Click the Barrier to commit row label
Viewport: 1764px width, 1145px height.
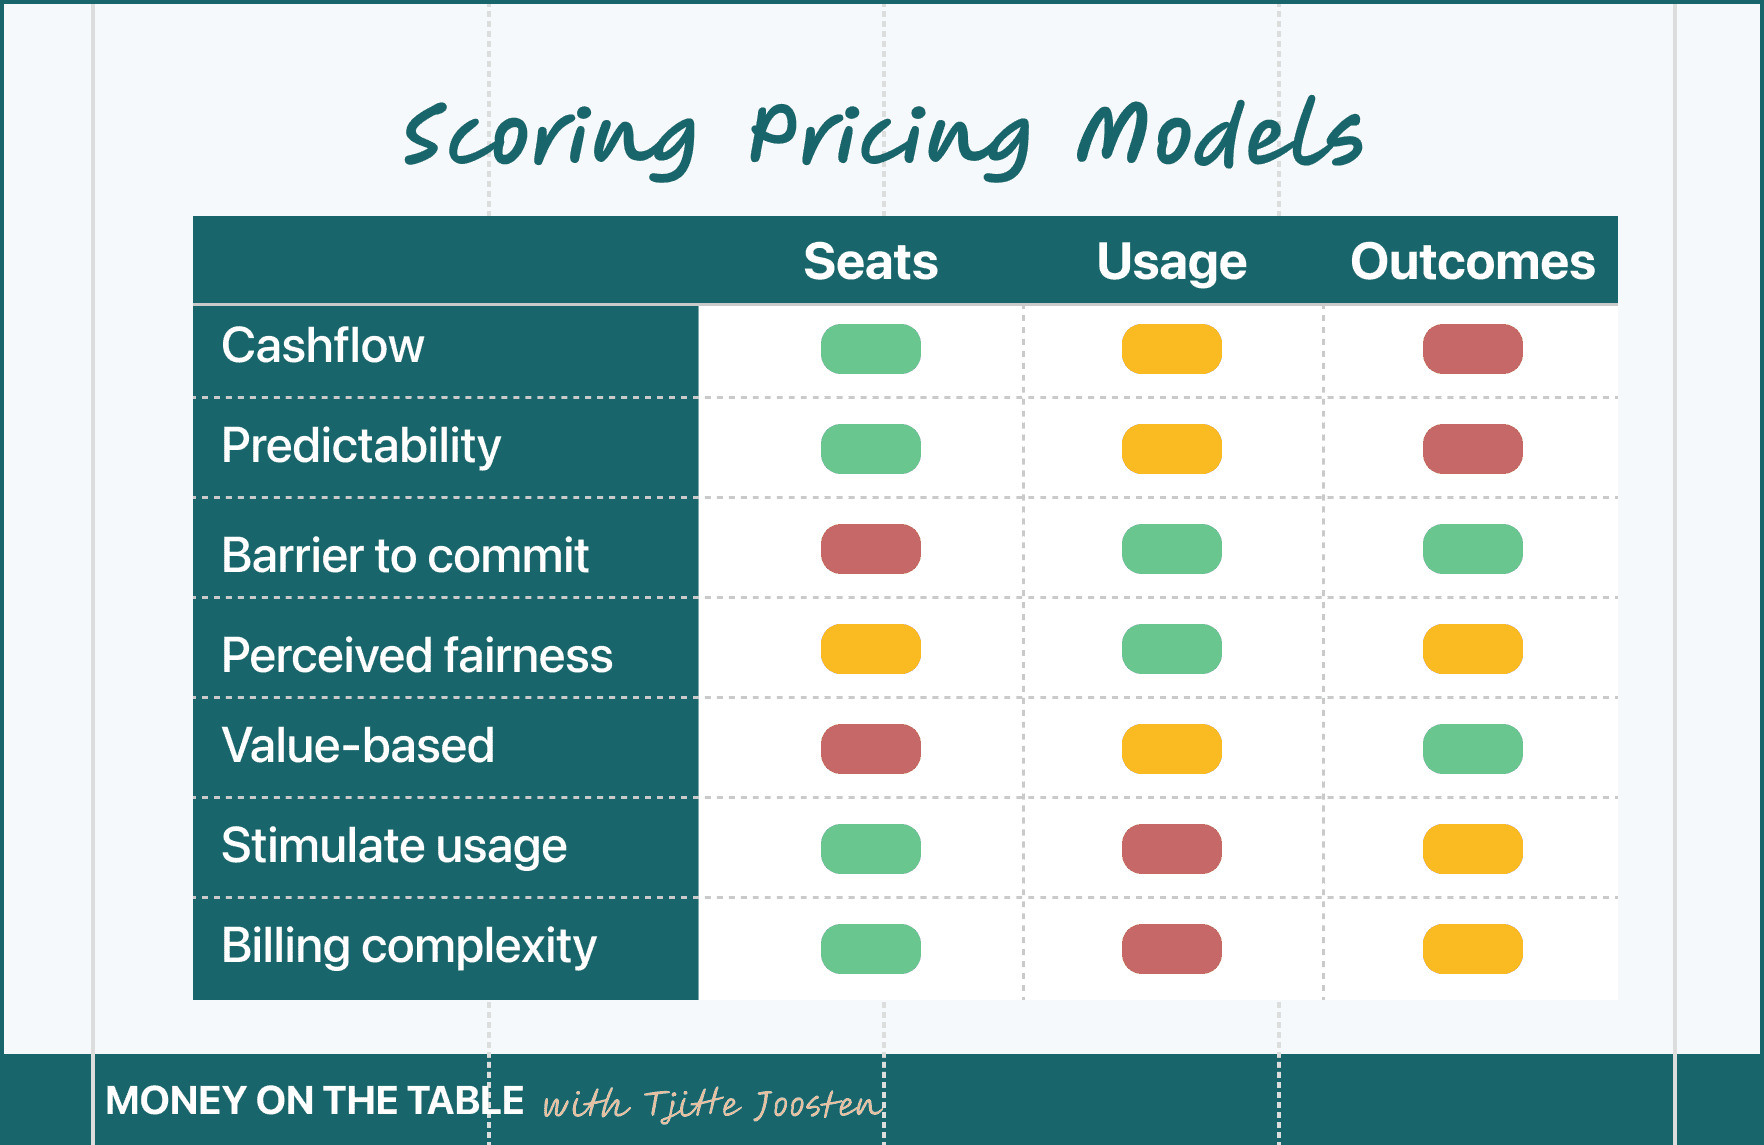click(405, 555)
